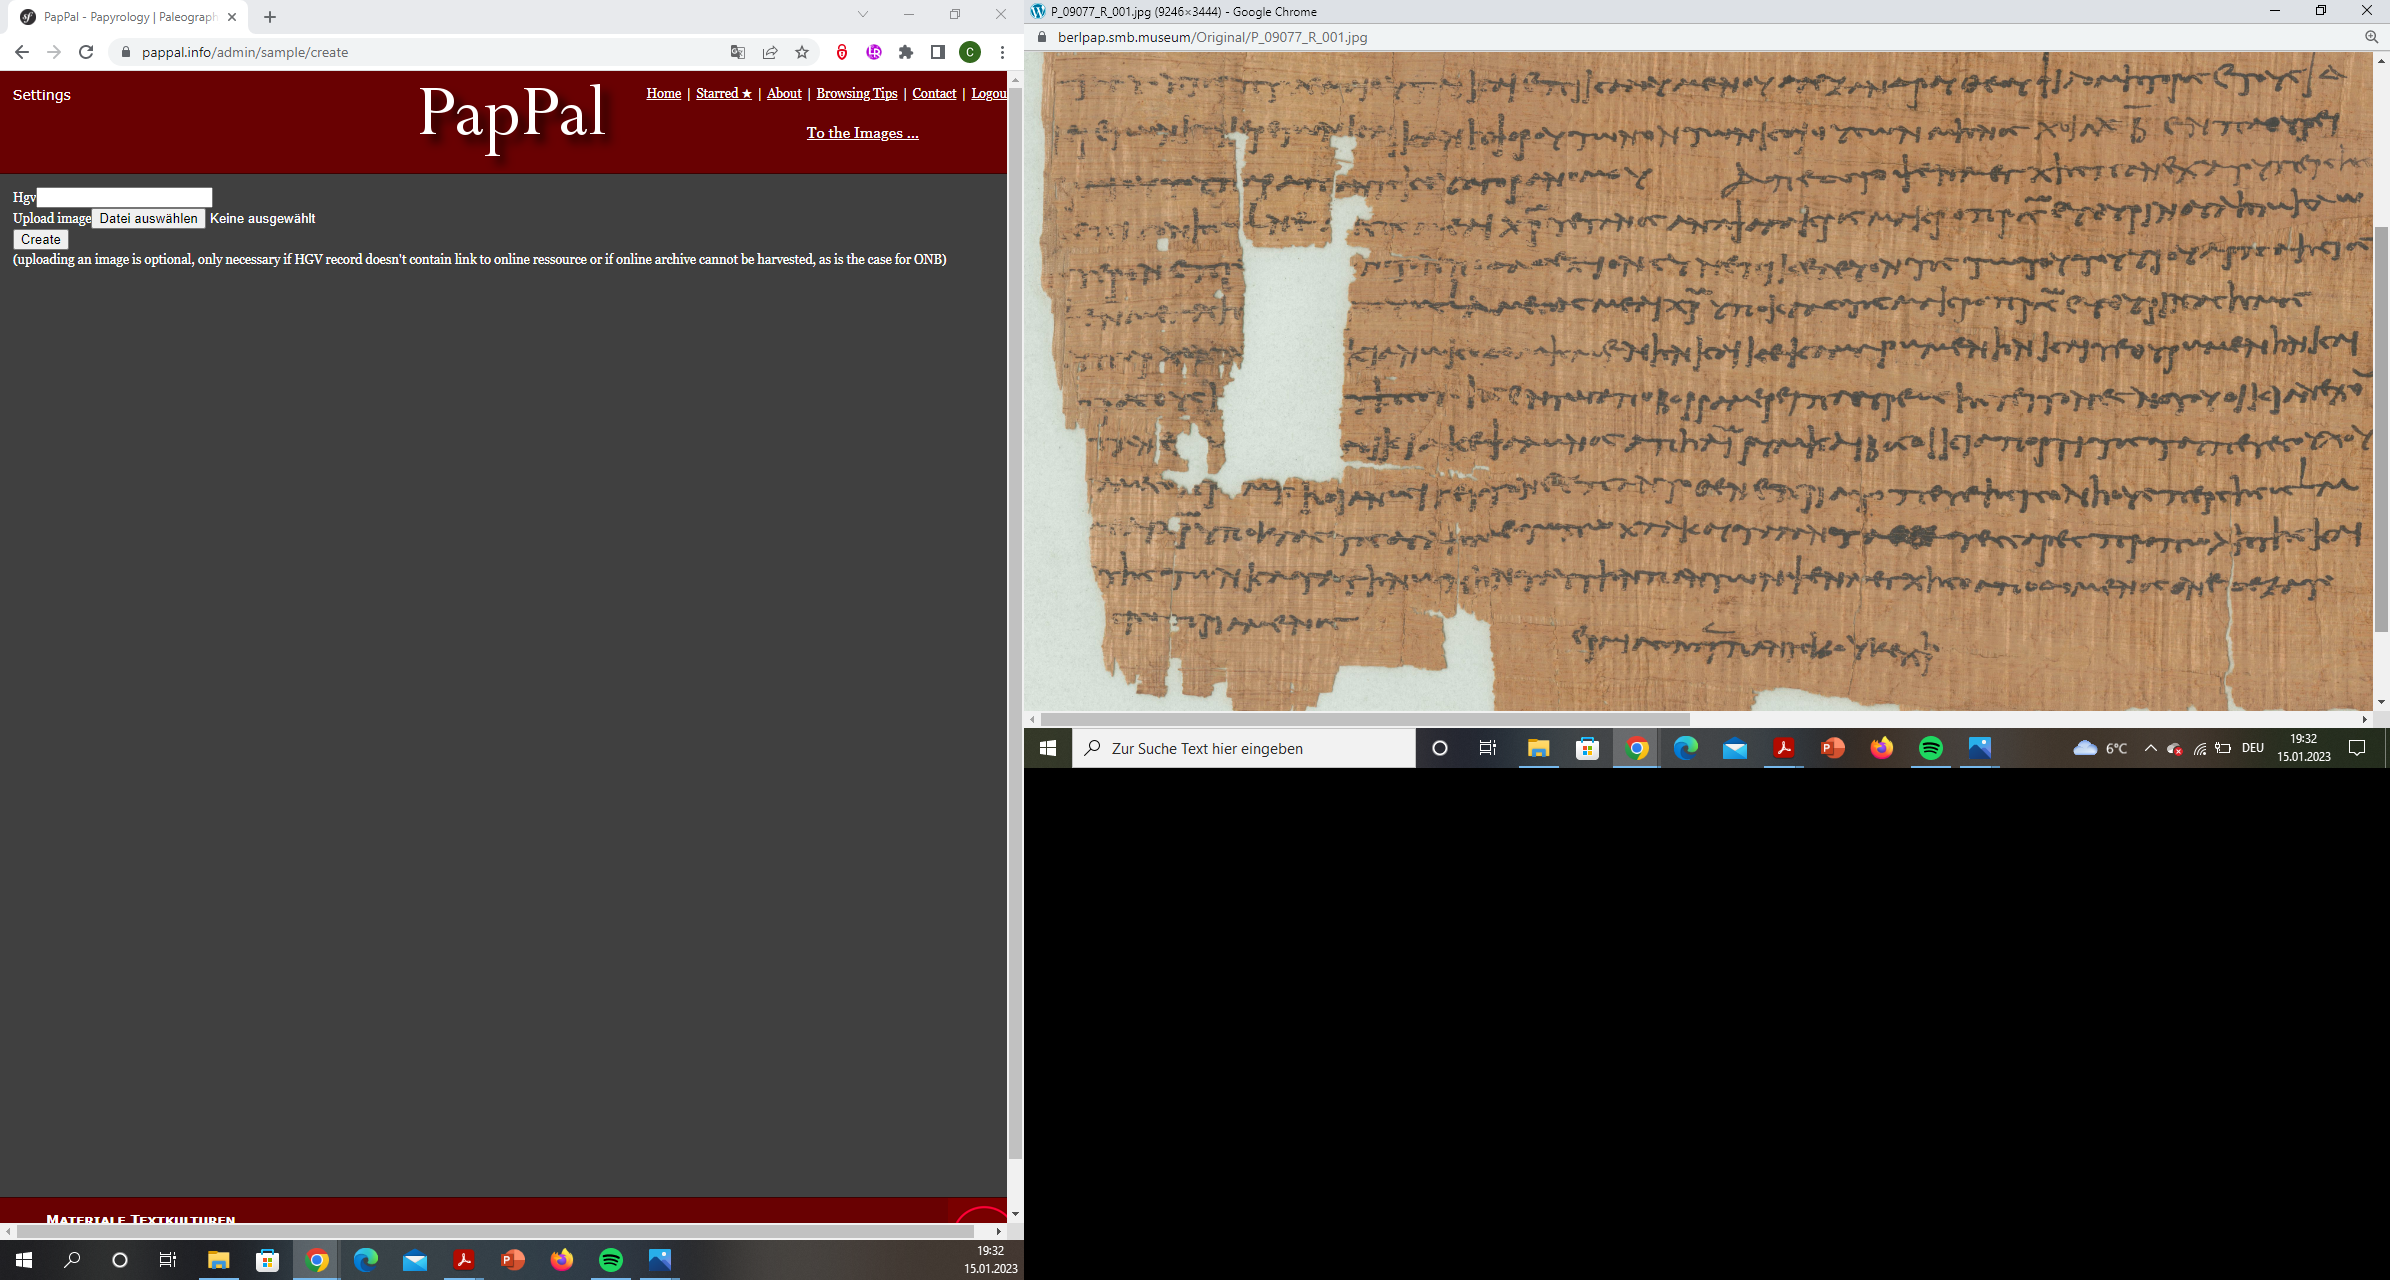This screenshot has width=2390, height=1280.
Task: Click the Create button
Action: pos(41,240)
